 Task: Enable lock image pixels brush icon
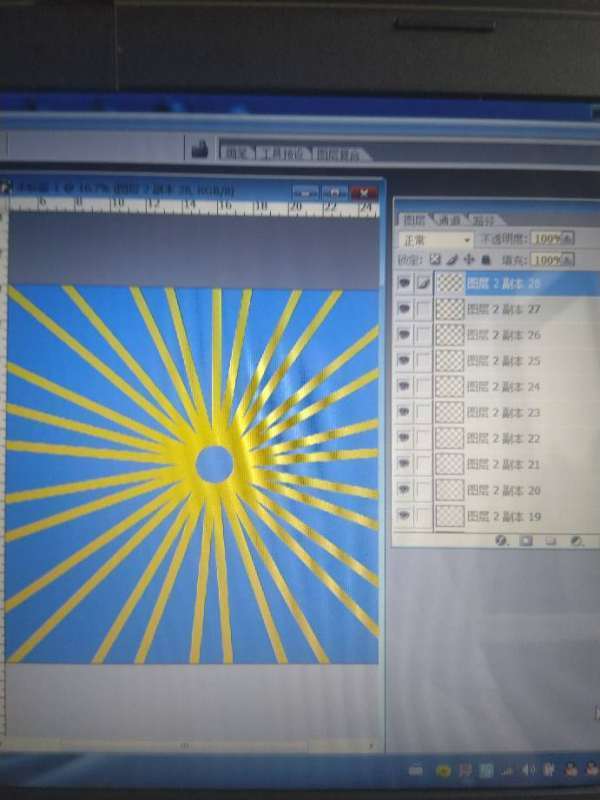pyautogui.click(x=452, y=259)
